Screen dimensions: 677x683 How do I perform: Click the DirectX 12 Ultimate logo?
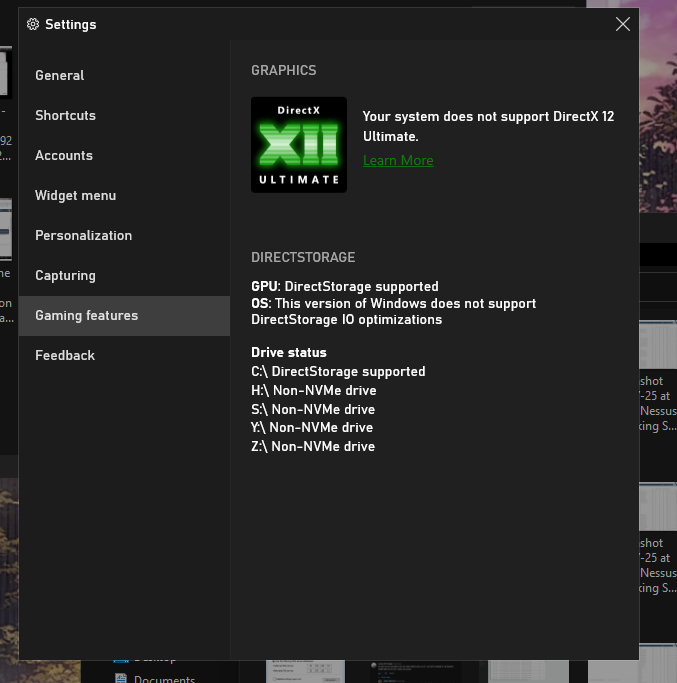pyautogui.click(x=299, y=145)
